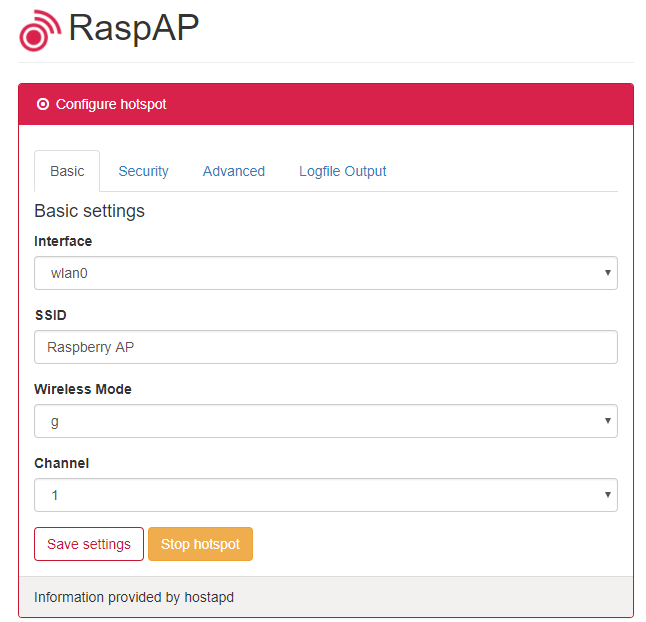Screen dimensions: 646x622
Task: Click the RaspAP title text
Action: click(x=134, y=28)
